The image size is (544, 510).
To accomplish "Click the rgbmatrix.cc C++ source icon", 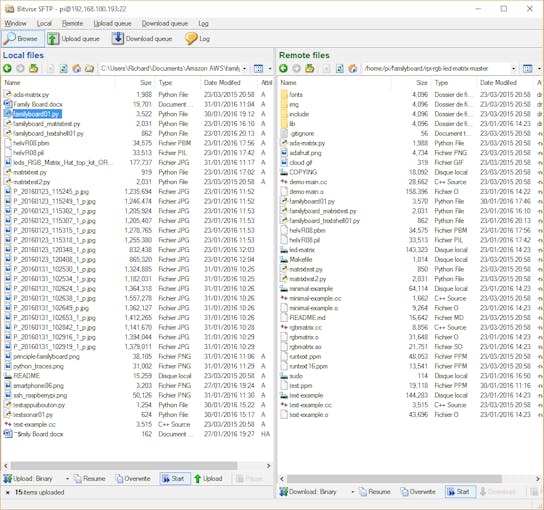I will pos(284,327).
